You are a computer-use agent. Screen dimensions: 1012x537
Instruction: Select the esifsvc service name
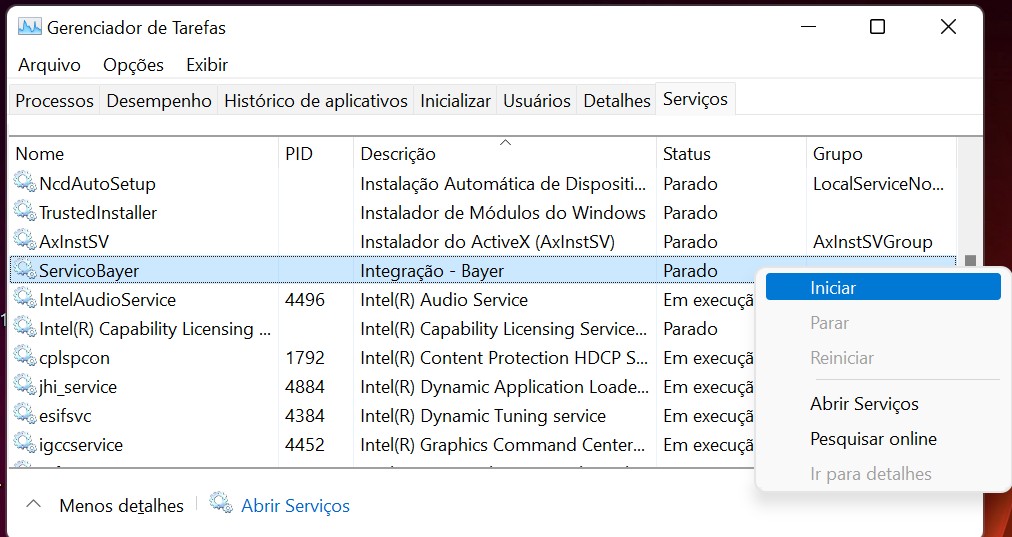(65, 416)
